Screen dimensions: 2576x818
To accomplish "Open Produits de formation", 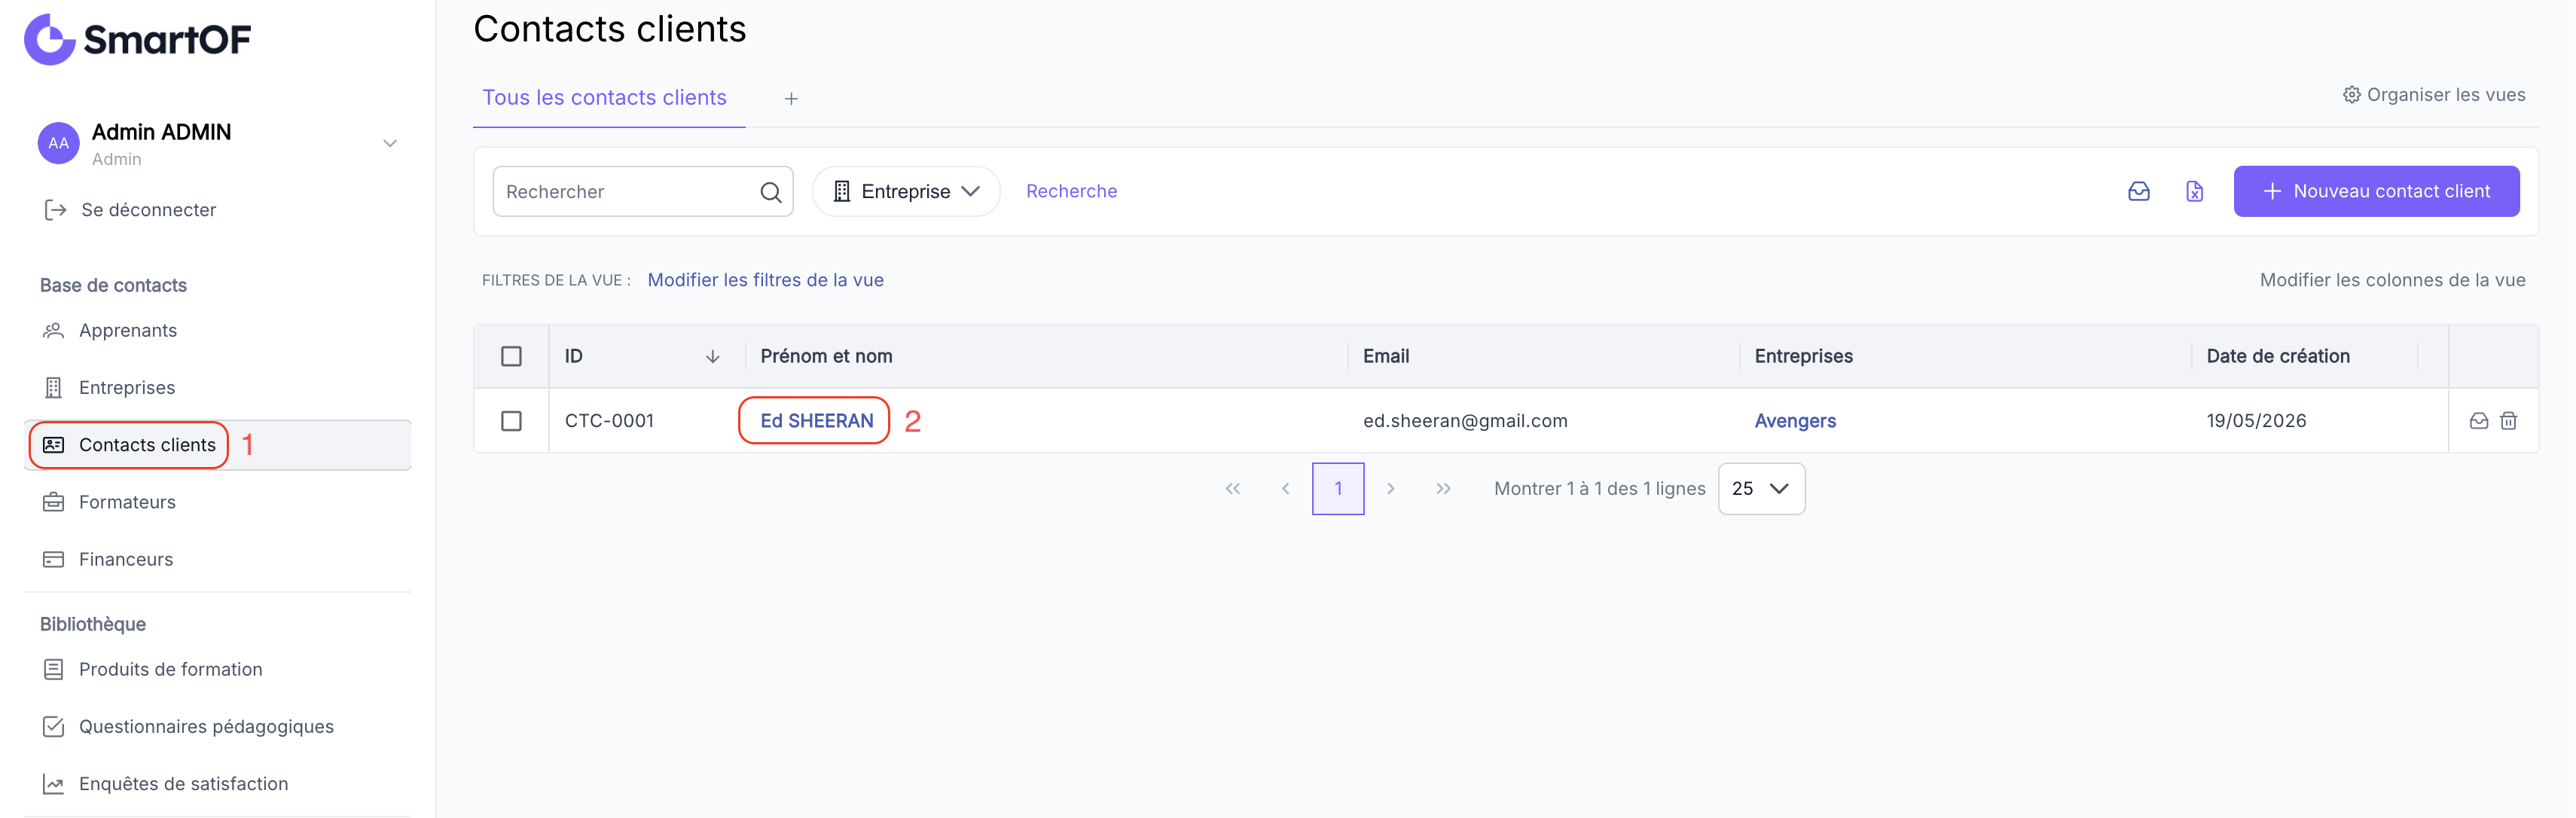I will [x=171, y=669].
